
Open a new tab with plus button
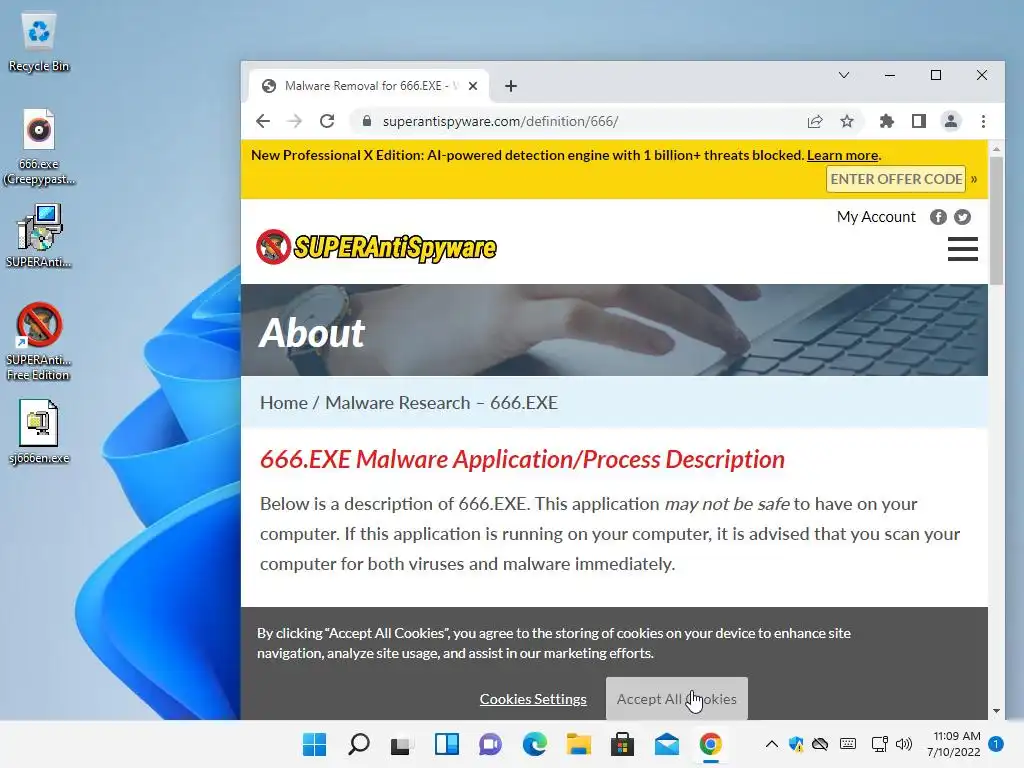tap(511, 86)
